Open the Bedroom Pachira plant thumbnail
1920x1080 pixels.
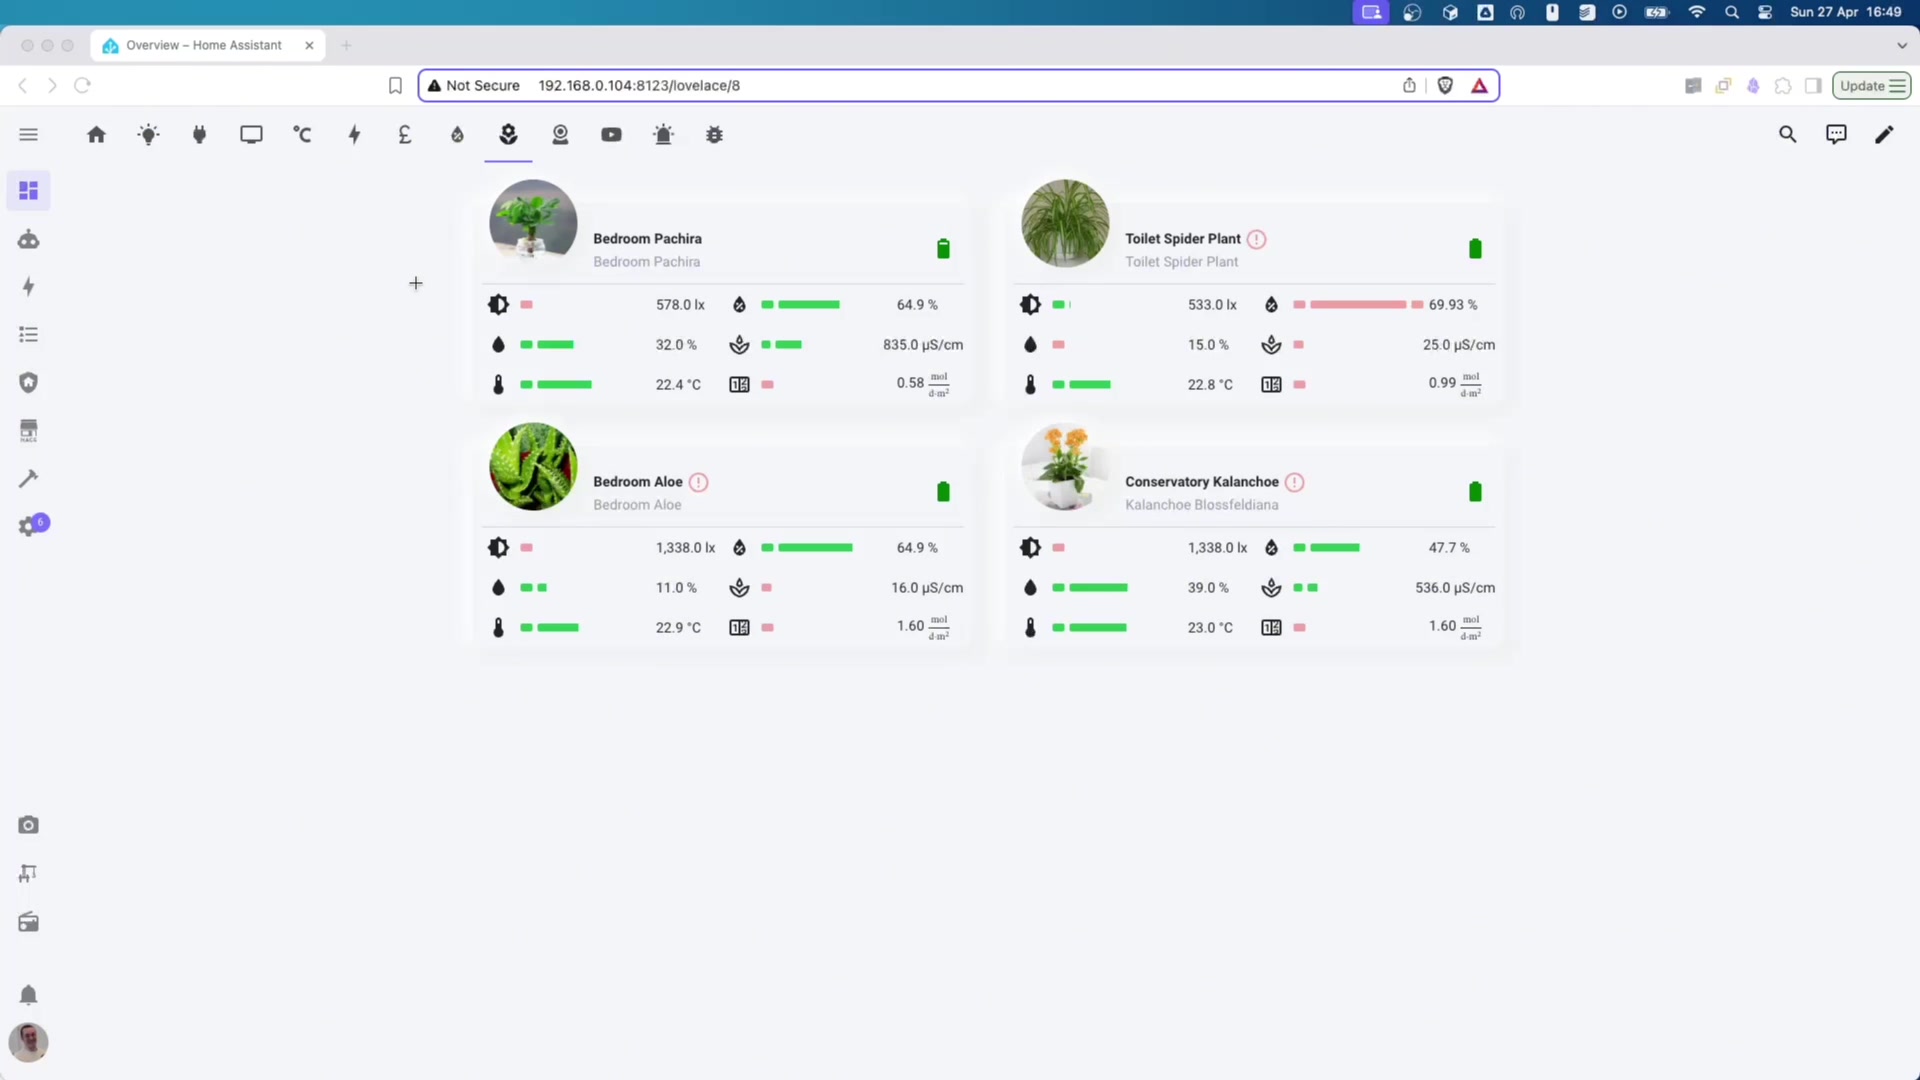coord(533,223)
